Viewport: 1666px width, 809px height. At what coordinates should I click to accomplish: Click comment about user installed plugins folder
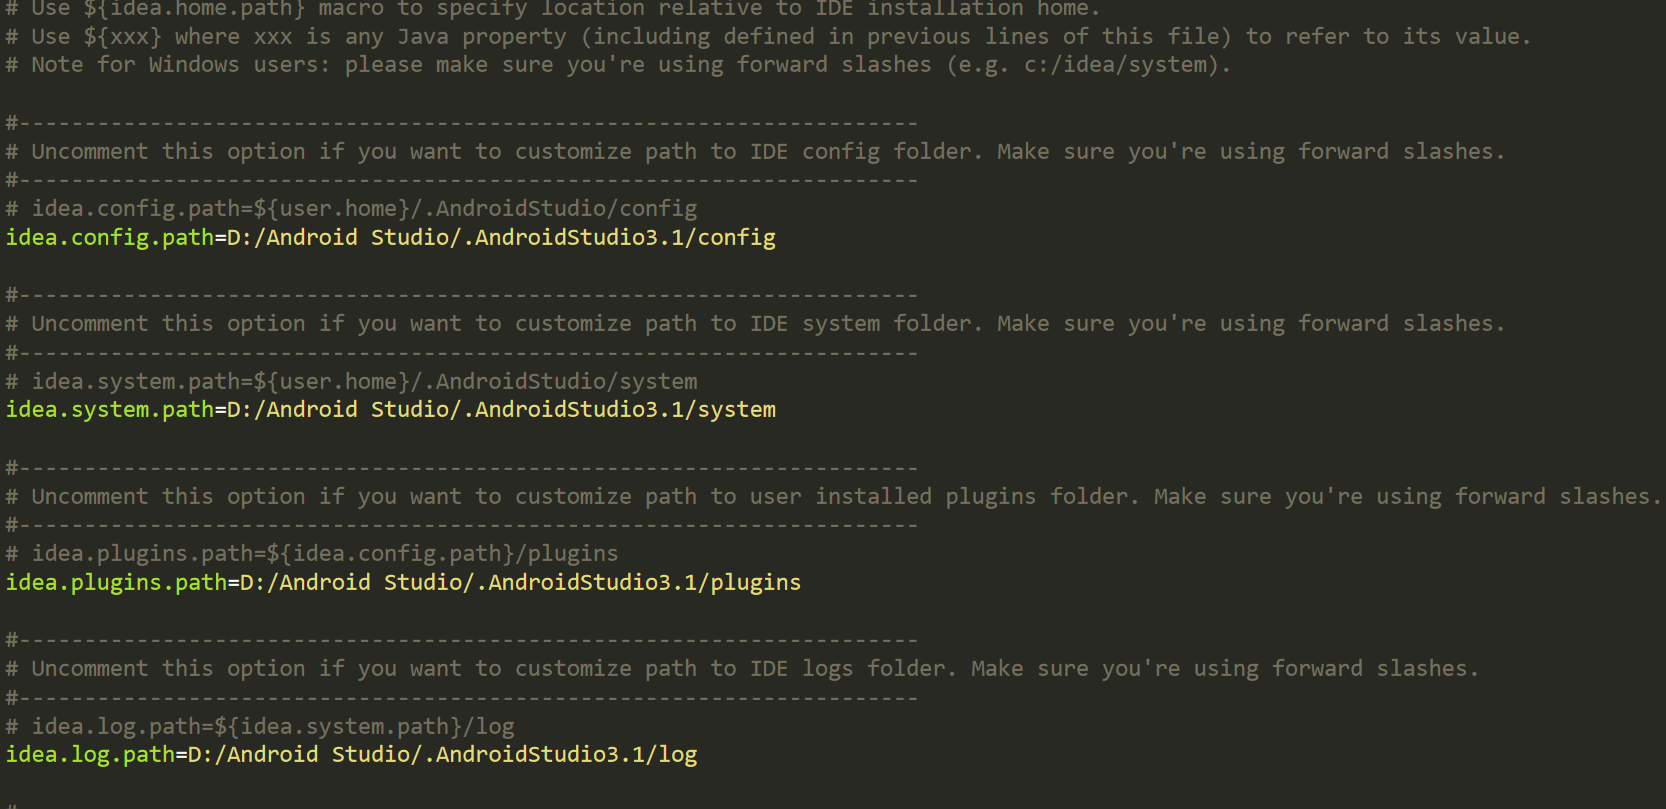pos(834,497)
